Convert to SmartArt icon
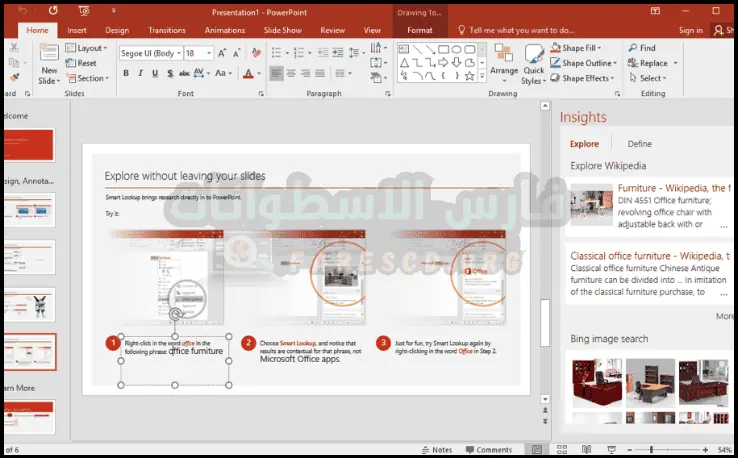The image size is (738, 458). (378, 77)
